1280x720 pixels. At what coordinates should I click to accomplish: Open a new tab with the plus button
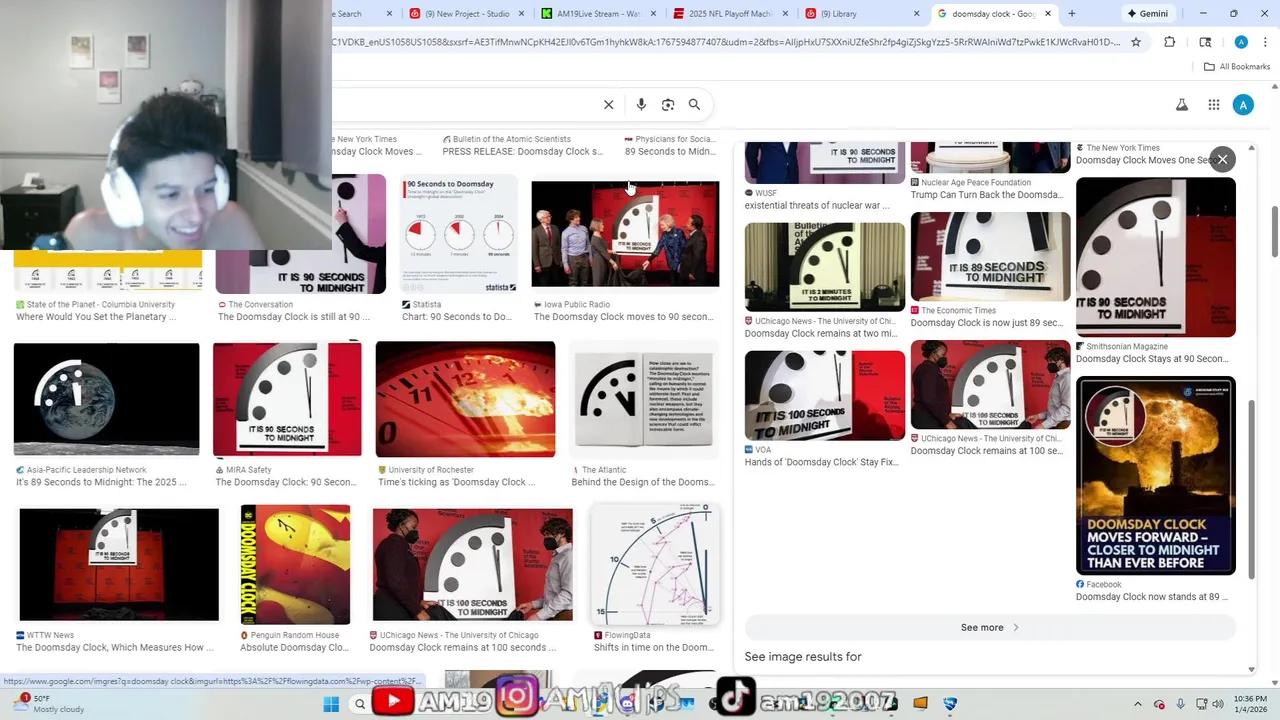[1072, 14]
